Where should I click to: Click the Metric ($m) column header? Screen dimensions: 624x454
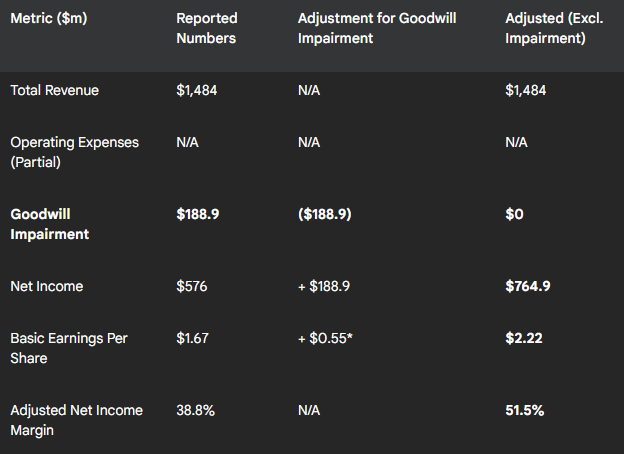(49, 18)
